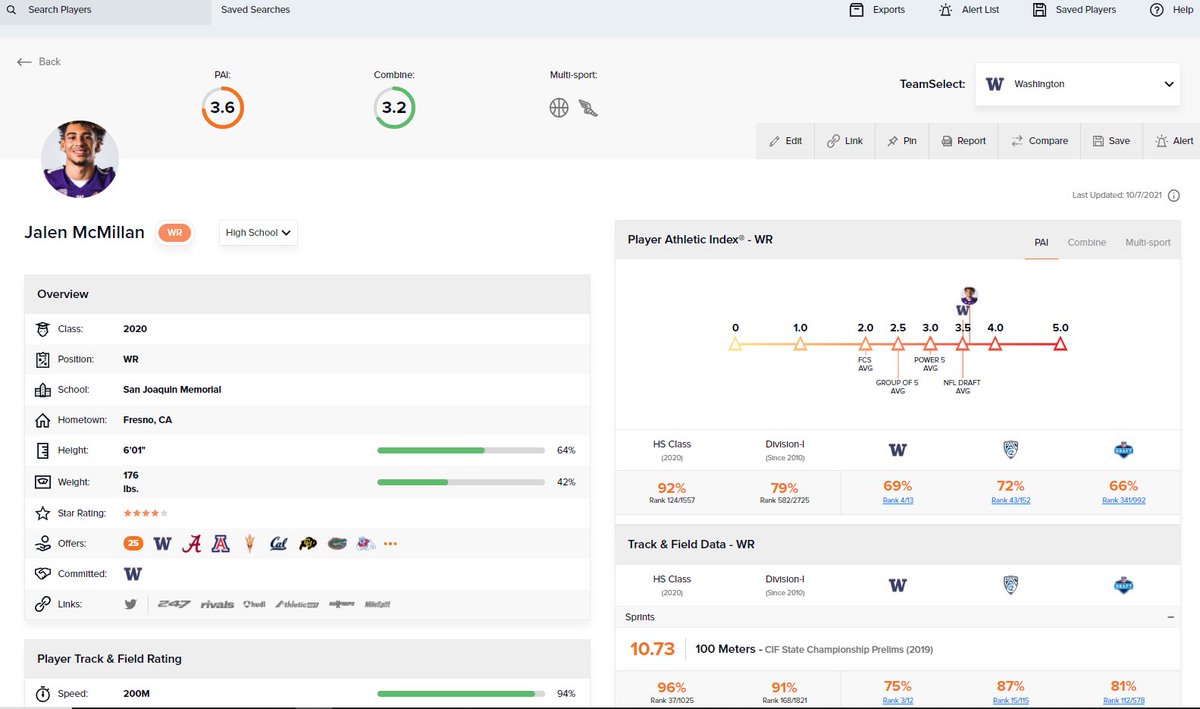The height and width of the screenshot is (709, 1200).
Task: Click the Florida Gators offer logo
Action: coord(336,544)
